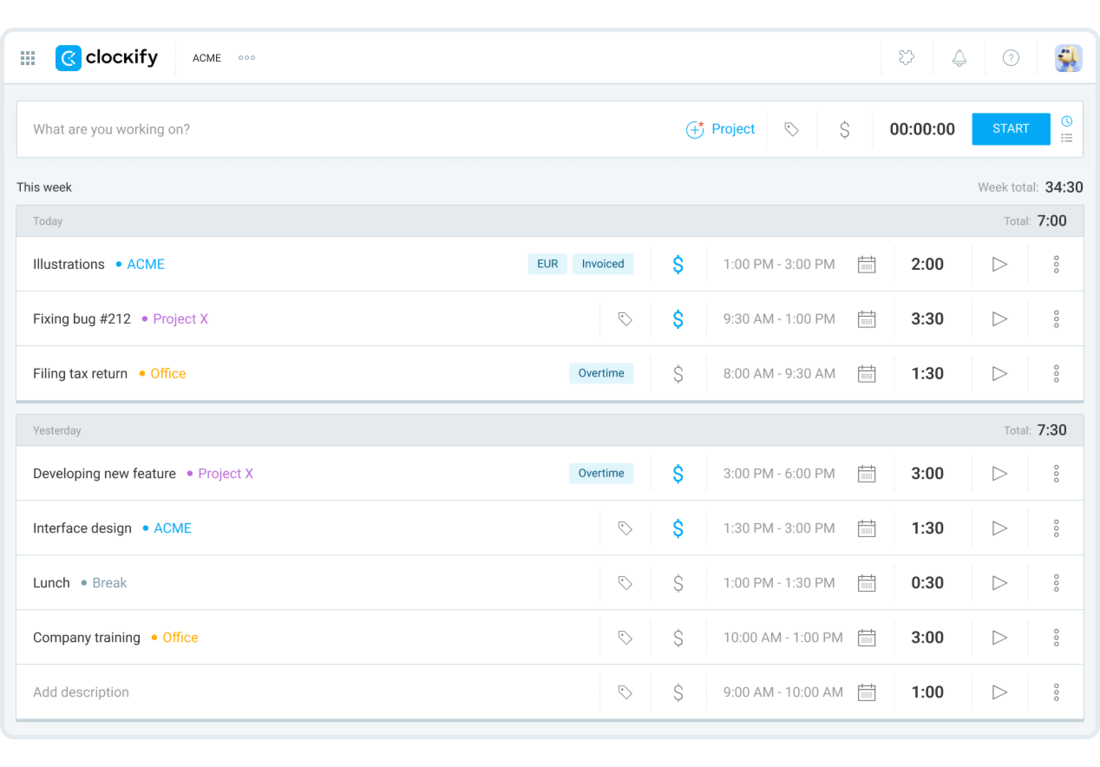Open the user menu via profile avatar

pyautogui.click(x=1068, y=57)
